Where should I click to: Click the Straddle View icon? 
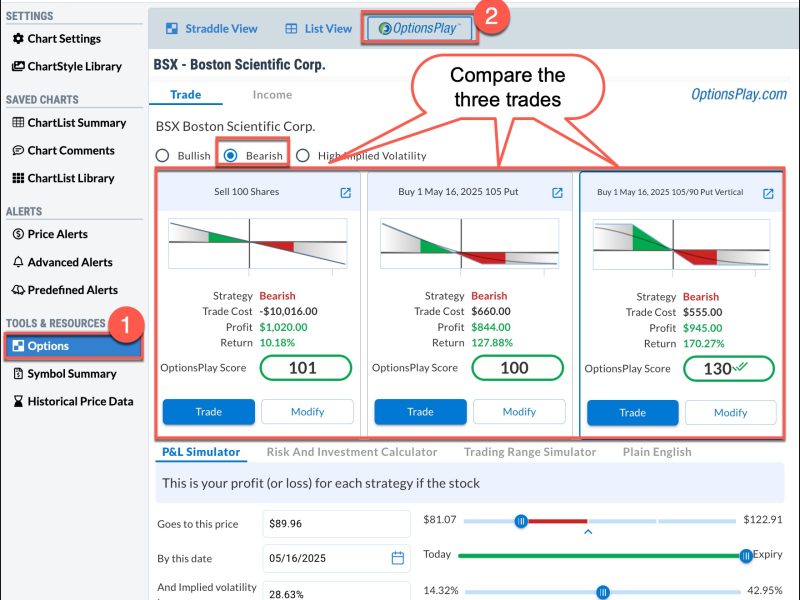coord(172,29)
